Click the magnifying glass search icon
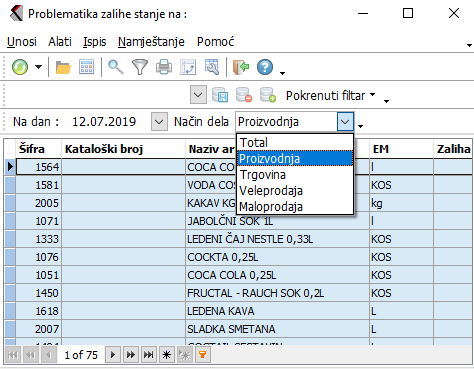The image size is (474, 369). [x=116, y=67]
